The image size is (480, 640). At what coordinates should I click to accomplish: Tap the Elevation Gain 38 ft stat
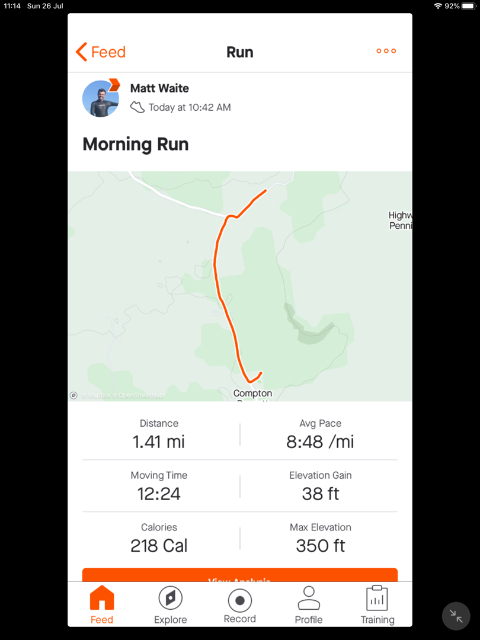(320, 486)
